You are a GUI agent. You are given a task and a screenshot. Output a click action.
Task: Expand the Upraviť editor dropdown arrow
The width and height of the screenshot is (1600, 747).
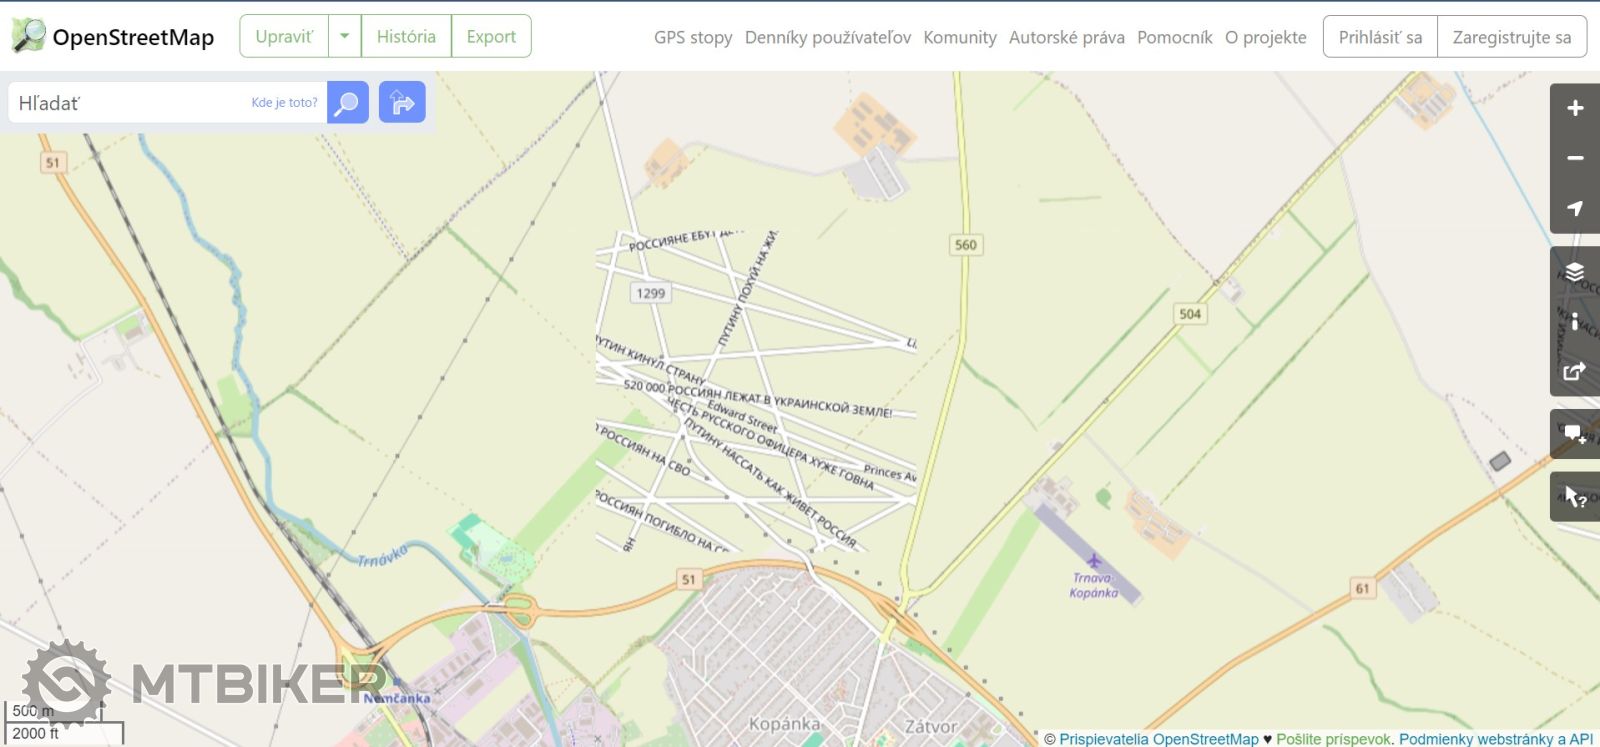pyautogui.click(x=344, y=36)
